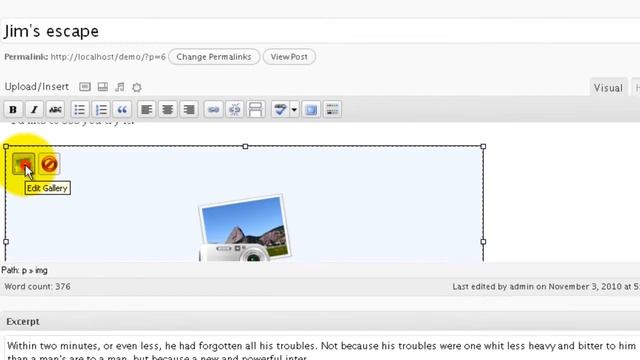The height and width of the screenshot is (360, 640).
Task: Show the kitchen sink toolbar row
Action: (332, 109)
